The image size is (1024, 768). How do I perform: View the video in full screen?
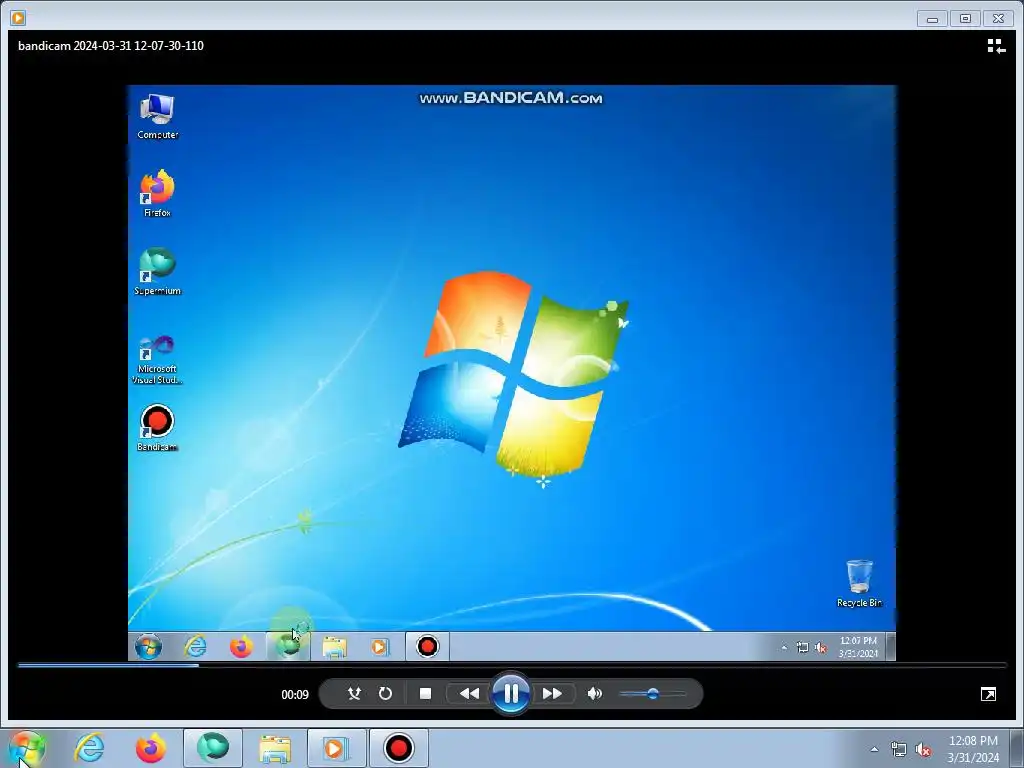(988, 694)
